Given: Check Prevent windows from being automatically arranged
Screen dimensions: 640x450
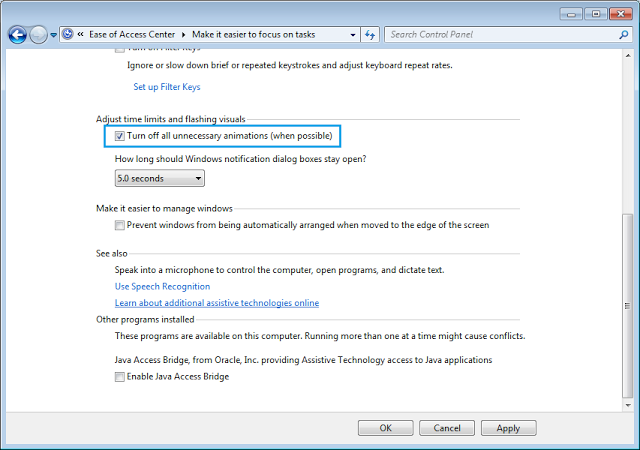Looking at the screenshot, I should point(119,225).
